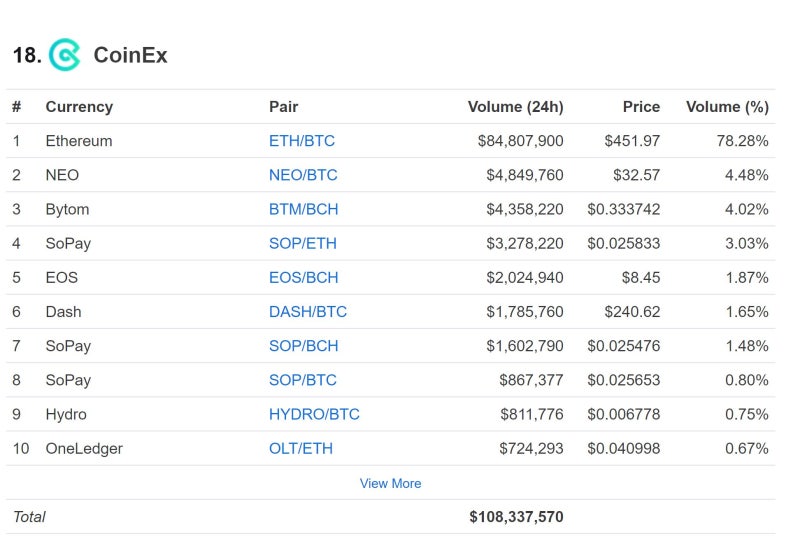Click the Volume (%) column header
The width and height of the screenshot is (800, 539).
pyautogui.click(x=727, y=107)
